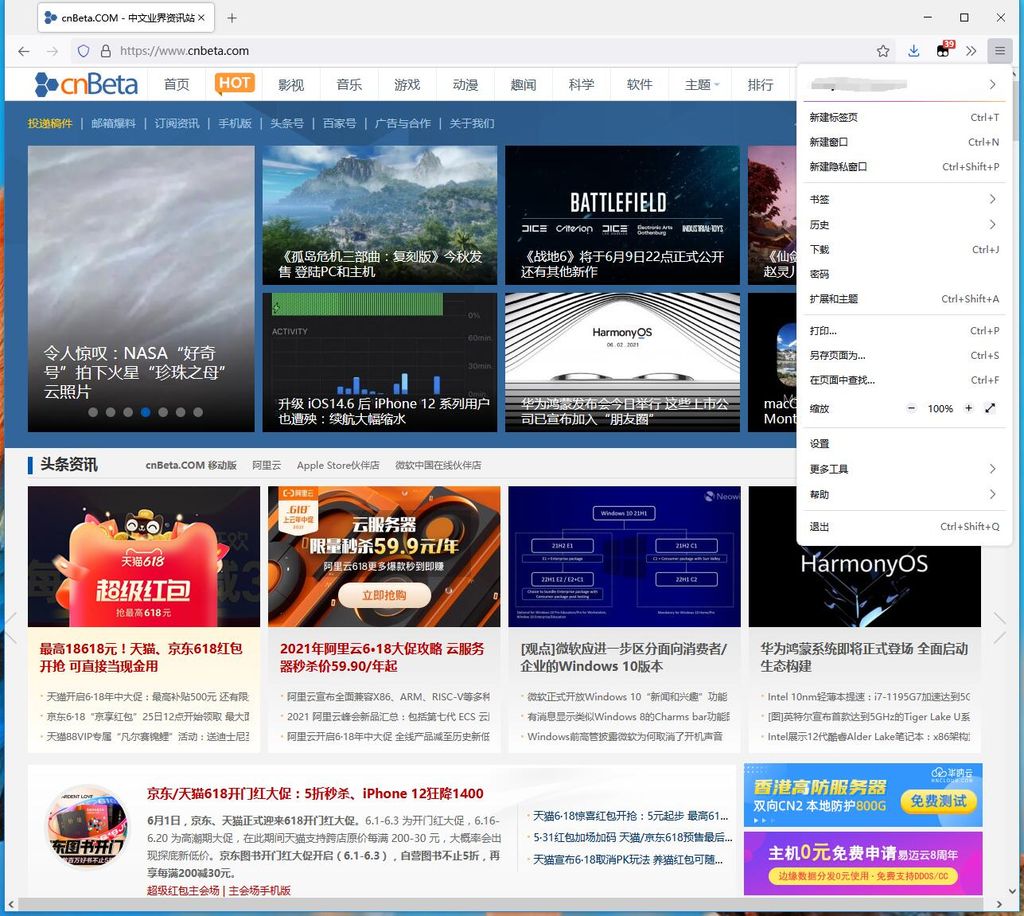Click the orange HOT badge in navigation
This screenshot has height=916, width=1024.
(x=235, y=84)
